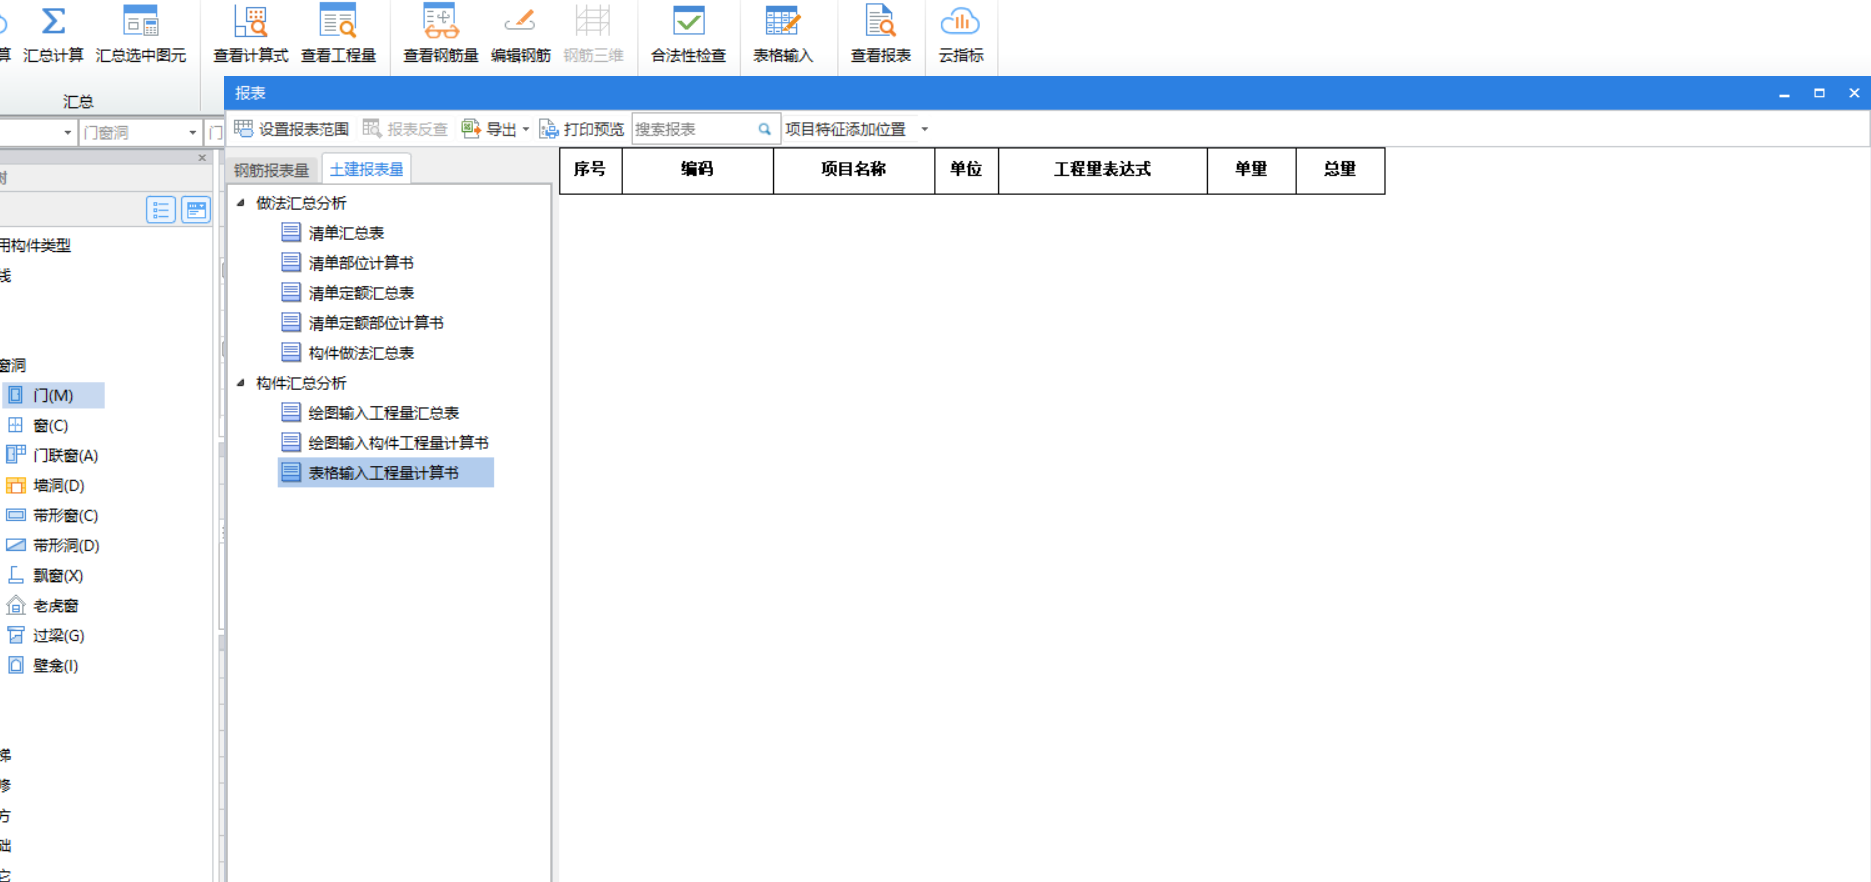Run 合法性检查 validity check

[688, 35]
